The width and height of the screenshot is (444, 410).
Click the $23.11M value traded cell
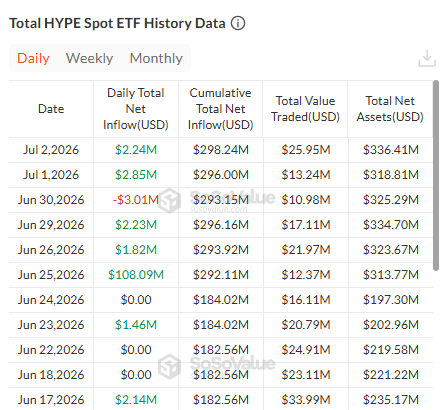click(306, 375)
